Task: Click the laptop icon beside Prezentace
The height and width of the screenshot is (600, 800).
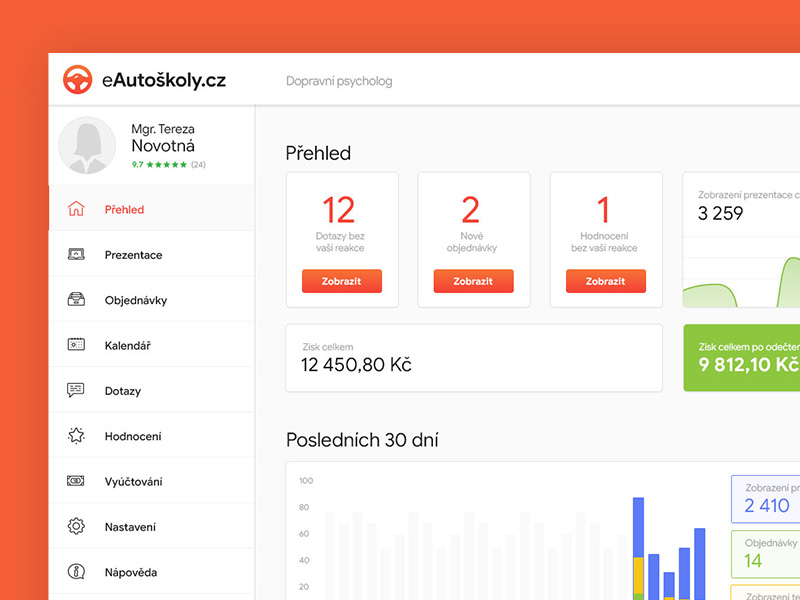Action: tap(76, 255)
